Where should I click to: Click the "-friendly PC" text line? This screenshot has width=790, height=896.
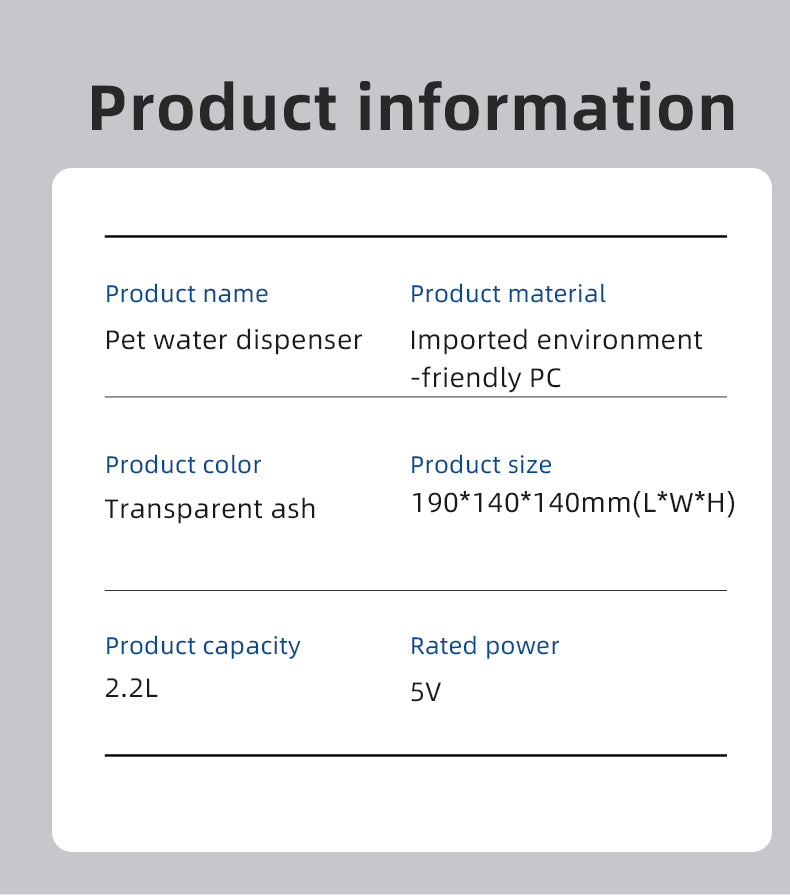486,378
